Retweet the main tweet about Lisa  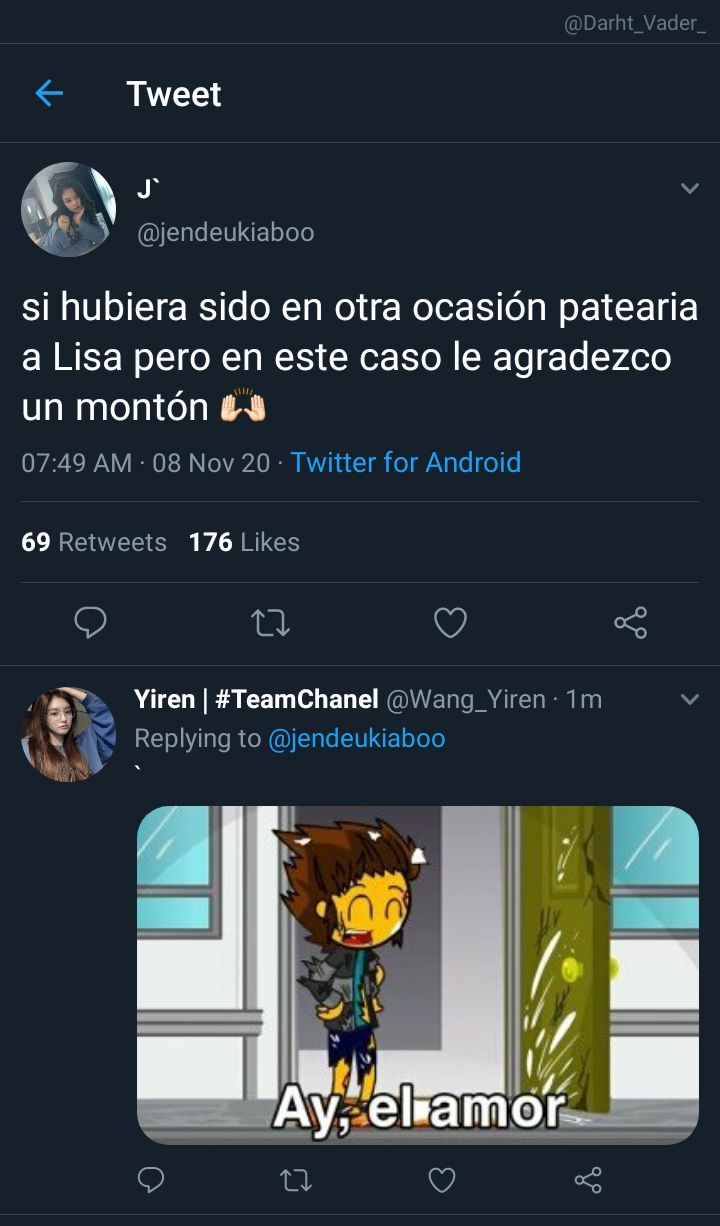click(x=270, y=624)
